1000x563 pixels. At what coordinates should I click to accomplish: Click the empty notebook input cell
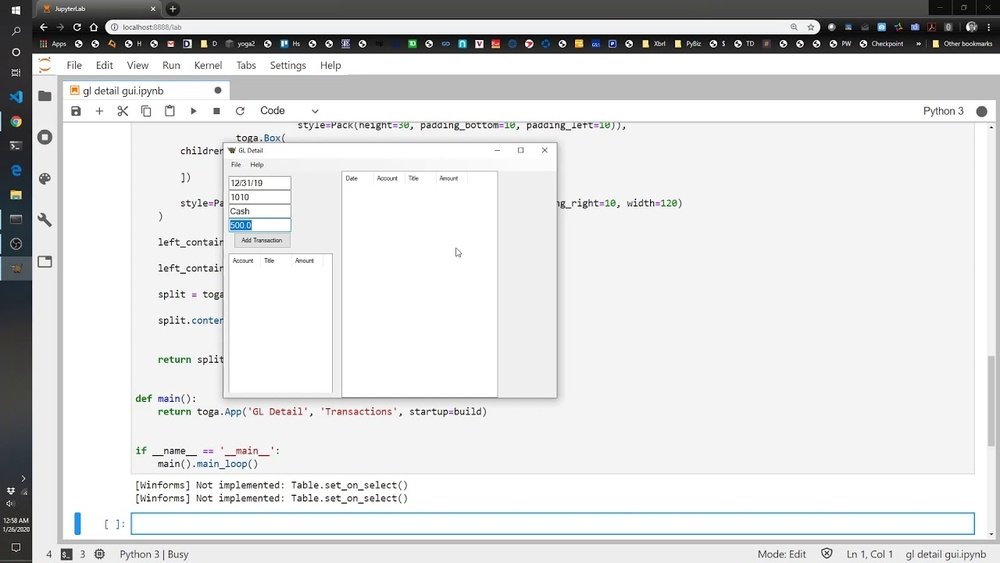point(552,524)
